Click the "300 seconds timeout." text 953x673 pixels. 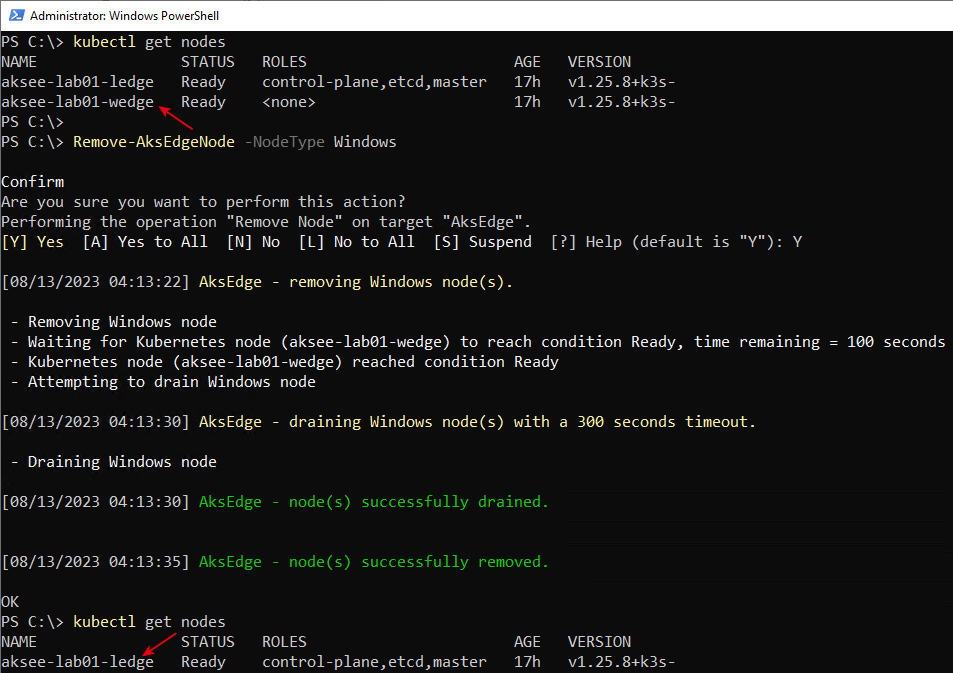[x=666, y=422]
